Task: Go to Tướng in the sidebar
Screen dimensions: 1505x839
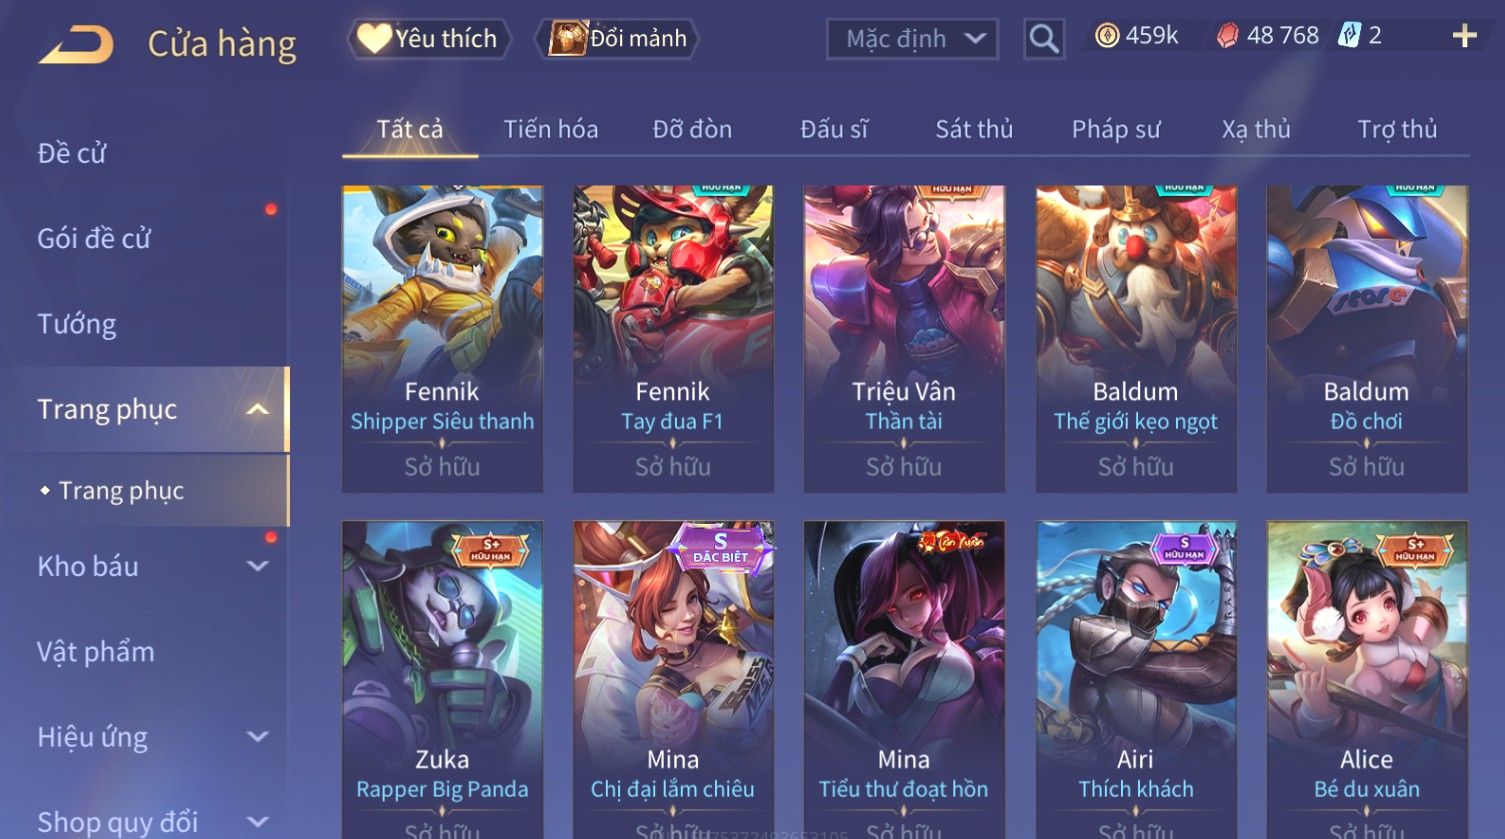Action: pyautogui.click(x=77, y=324)
